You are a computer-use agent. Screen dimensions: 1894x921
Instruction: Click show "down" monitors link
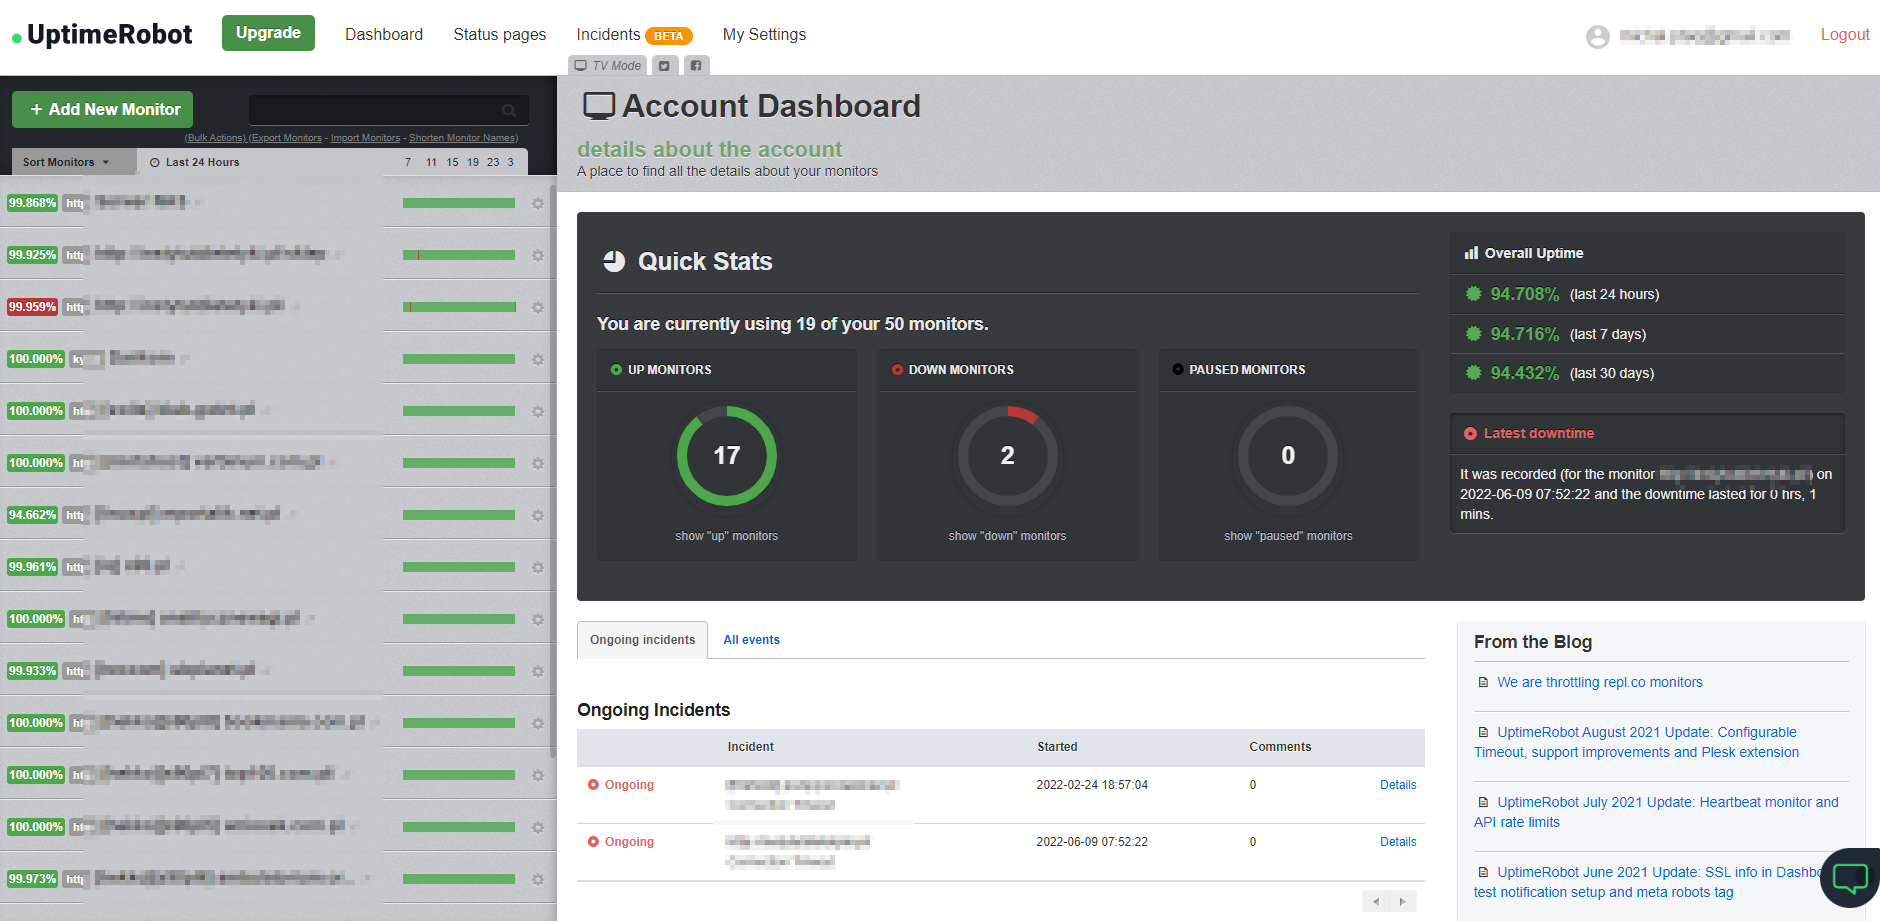(1007, 536)
